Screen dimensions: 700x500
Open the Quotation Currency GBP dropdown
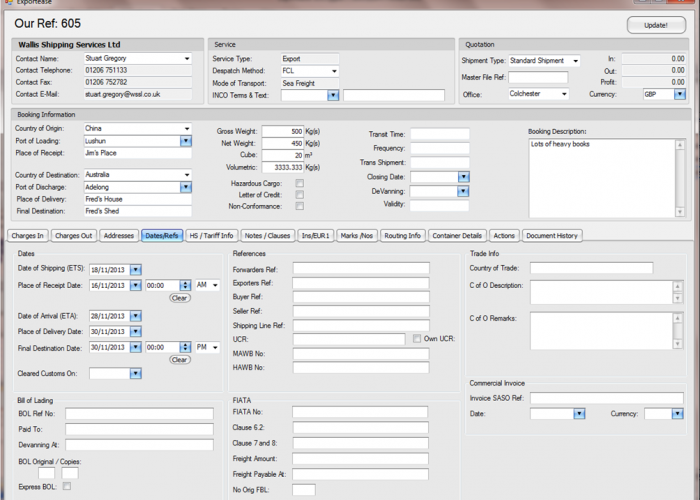(x=679, y=94)
